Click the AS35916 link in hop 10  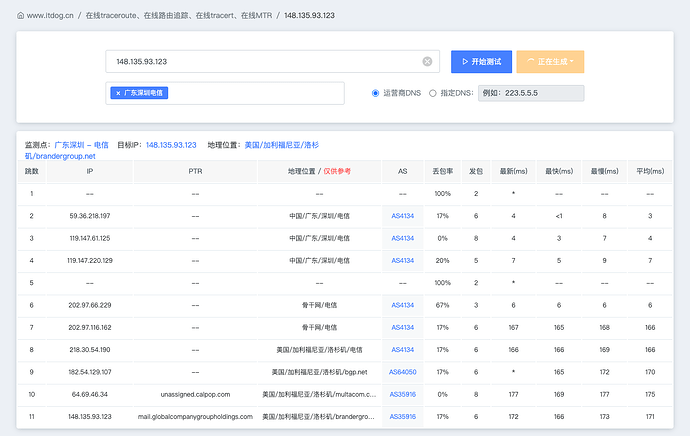[403, 394]
